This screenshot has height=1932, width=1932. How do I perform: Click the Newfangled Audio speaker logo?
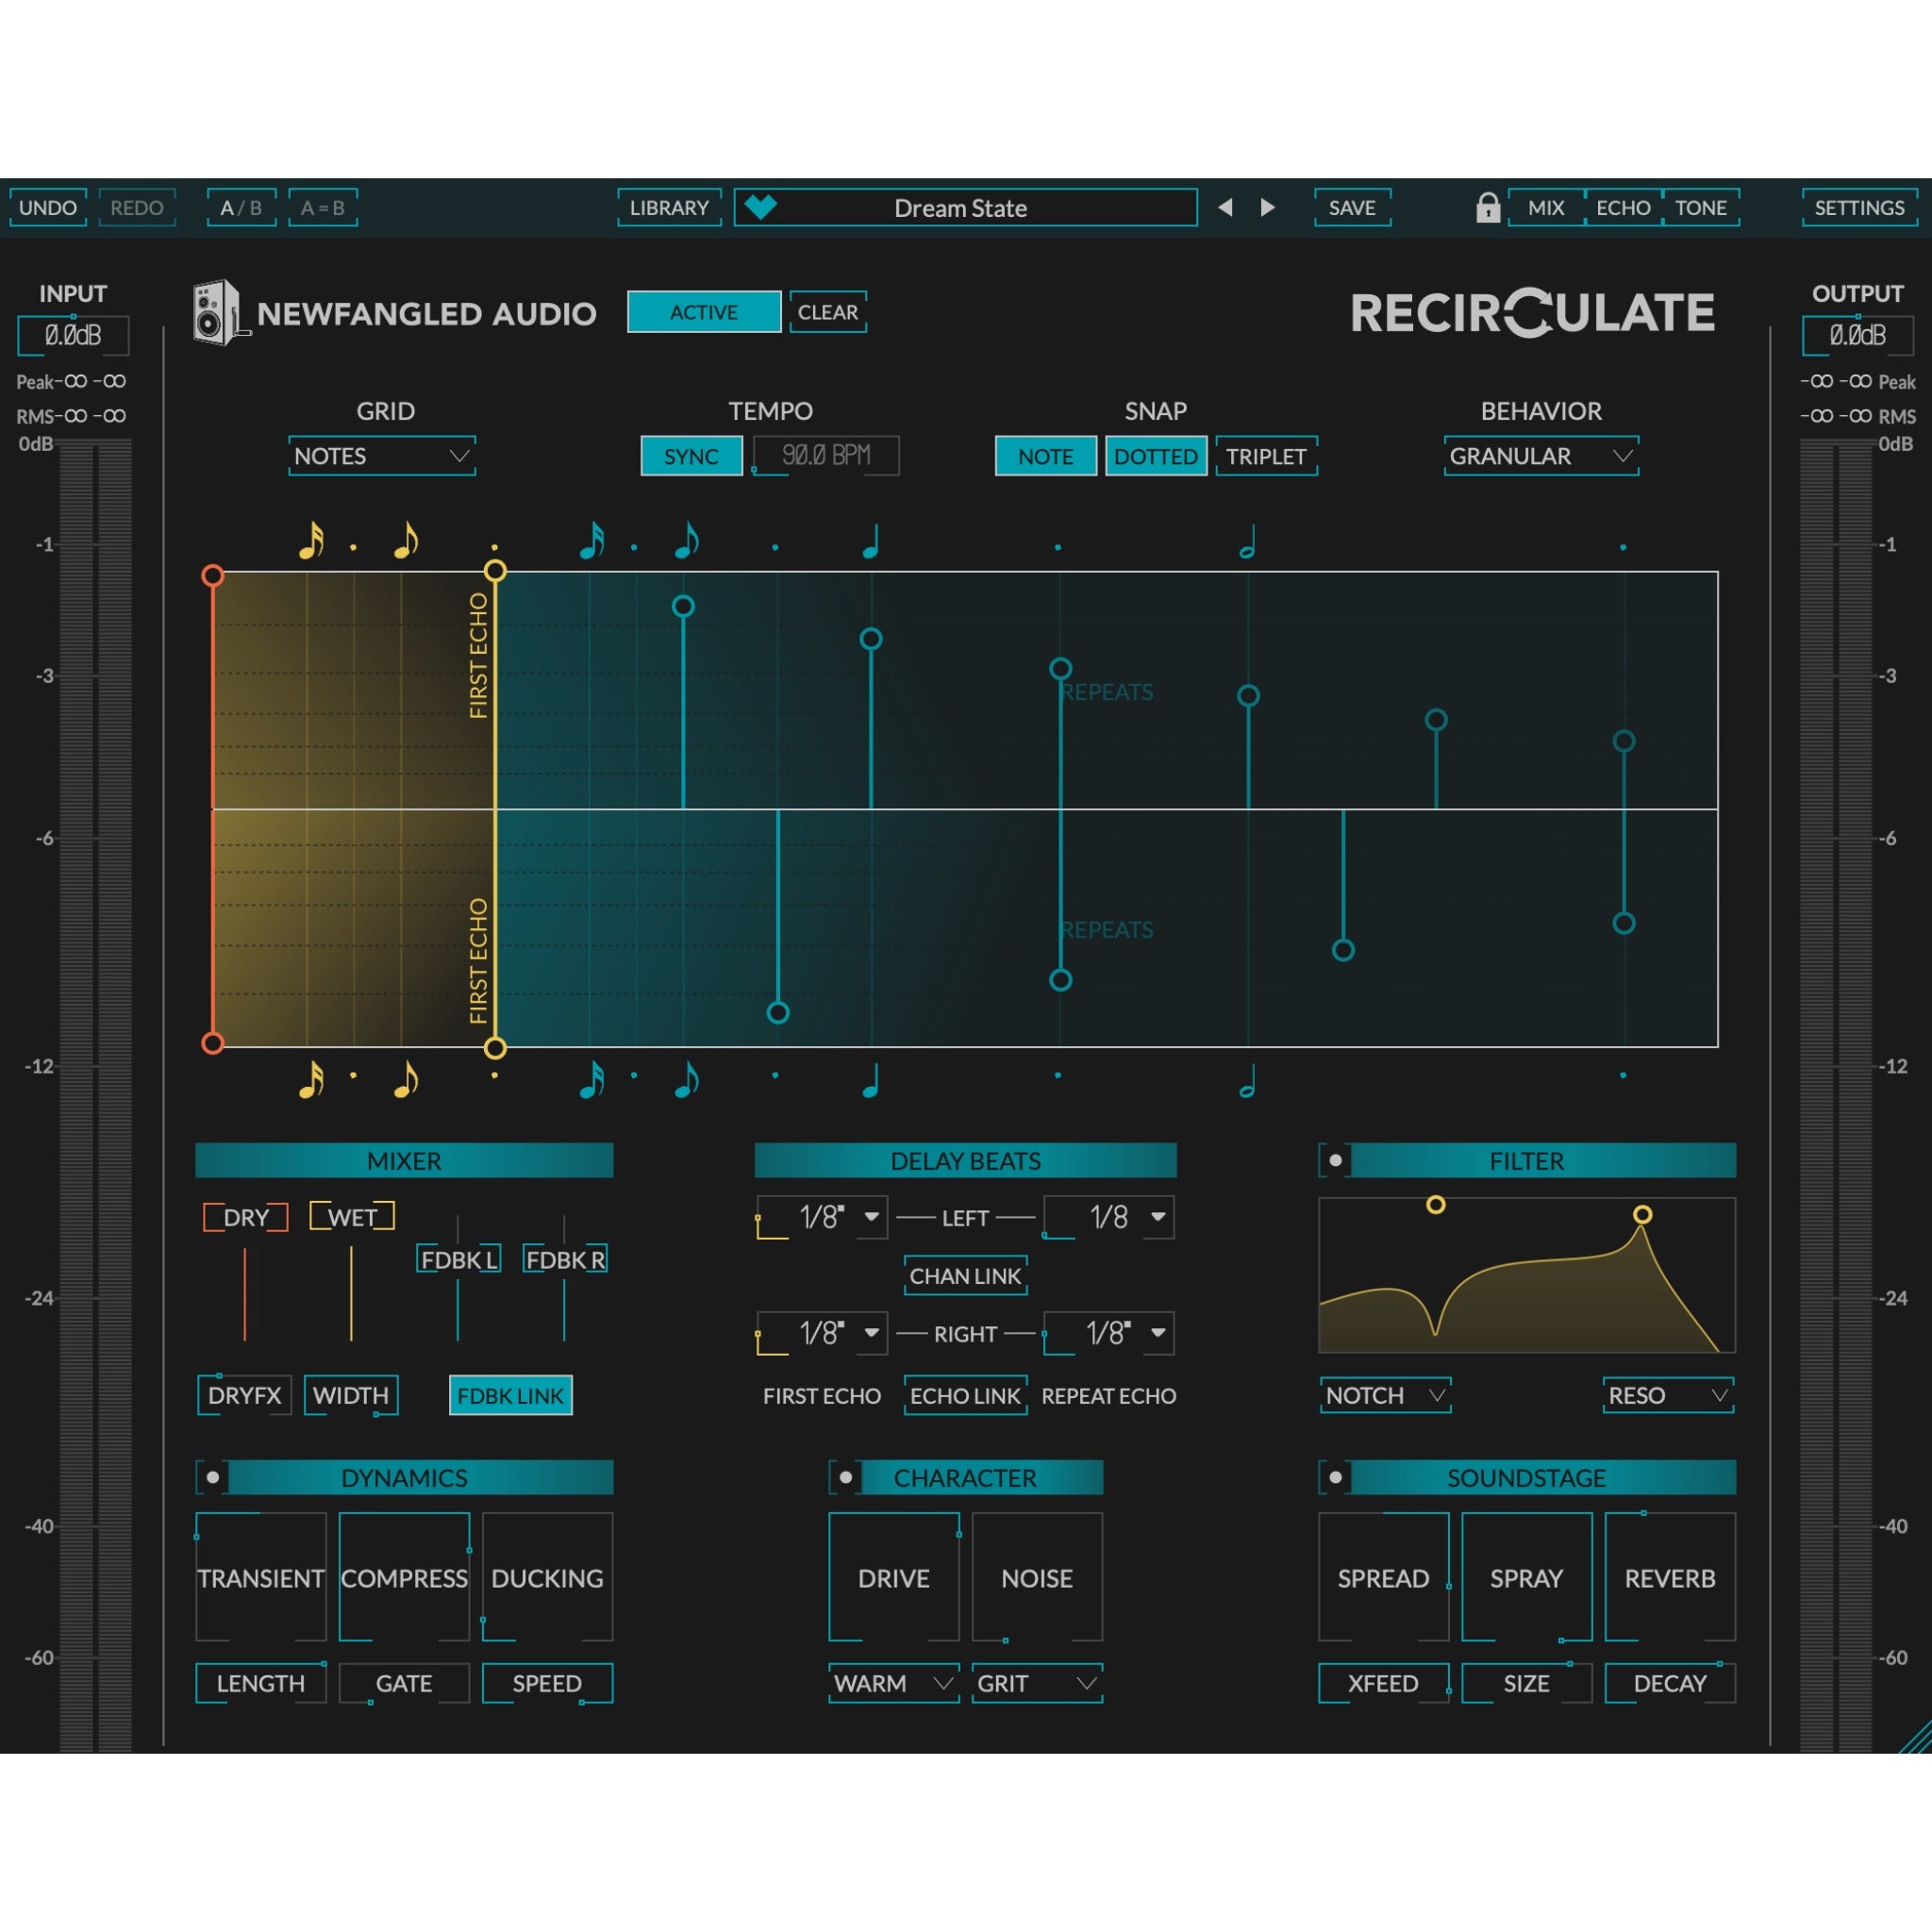click(213, 313)
